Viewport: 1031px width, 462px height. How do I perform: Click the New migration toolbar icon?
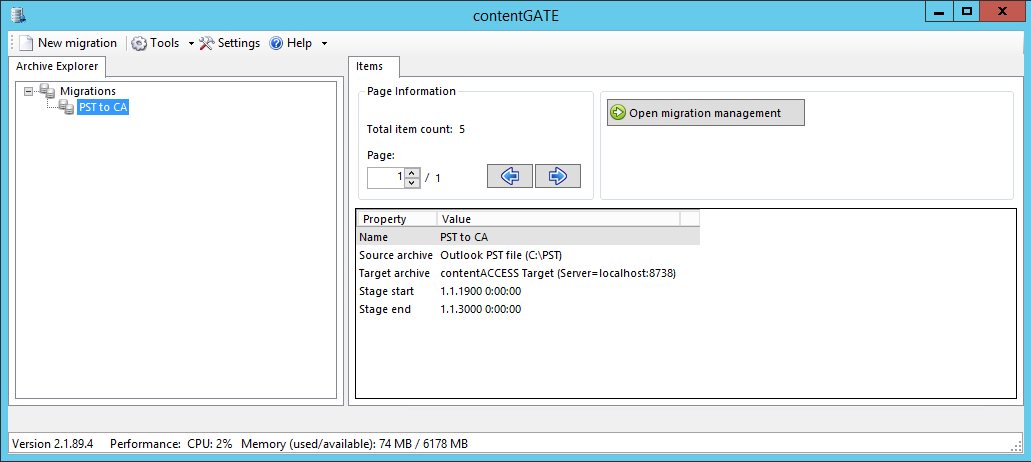pos(26,43)
